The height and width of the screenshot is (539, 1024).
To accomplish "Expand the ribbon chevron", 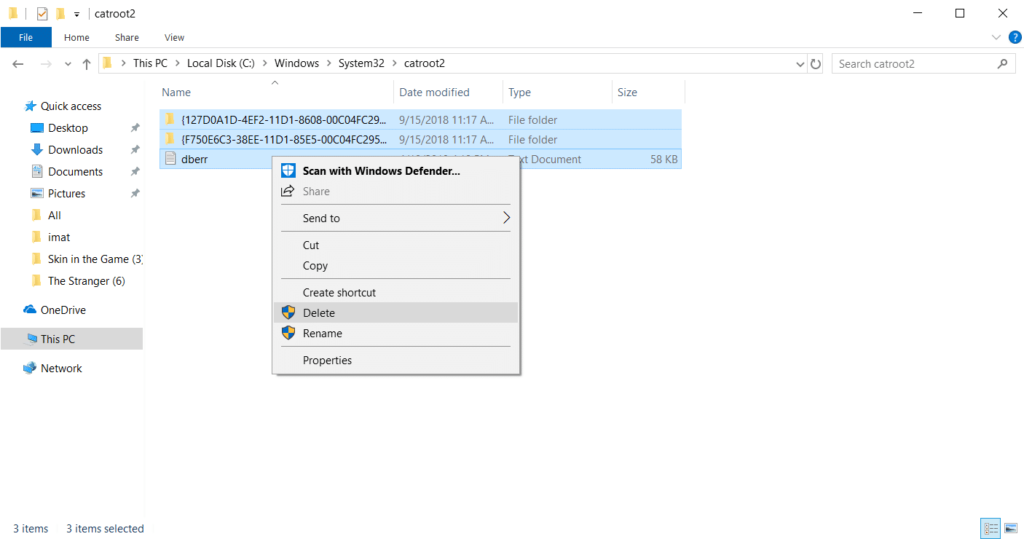I will [x=996, y=37].
